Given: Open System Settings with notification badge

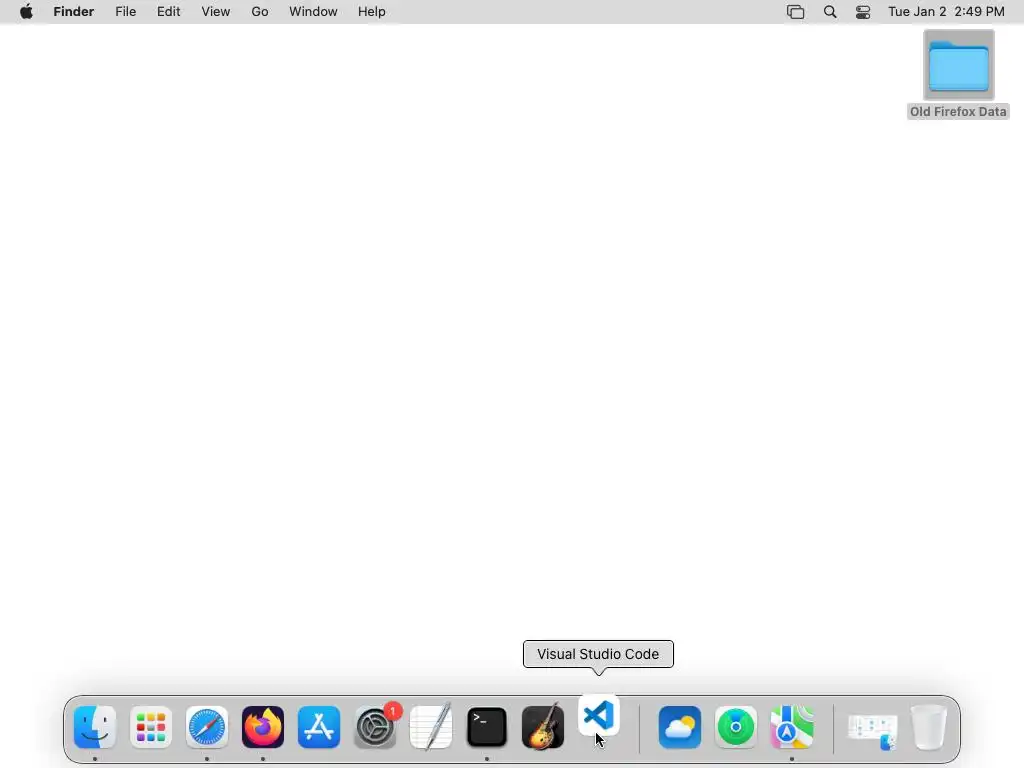Looking at the screenshot, I should pyautogui.click(x=375, y=727).
